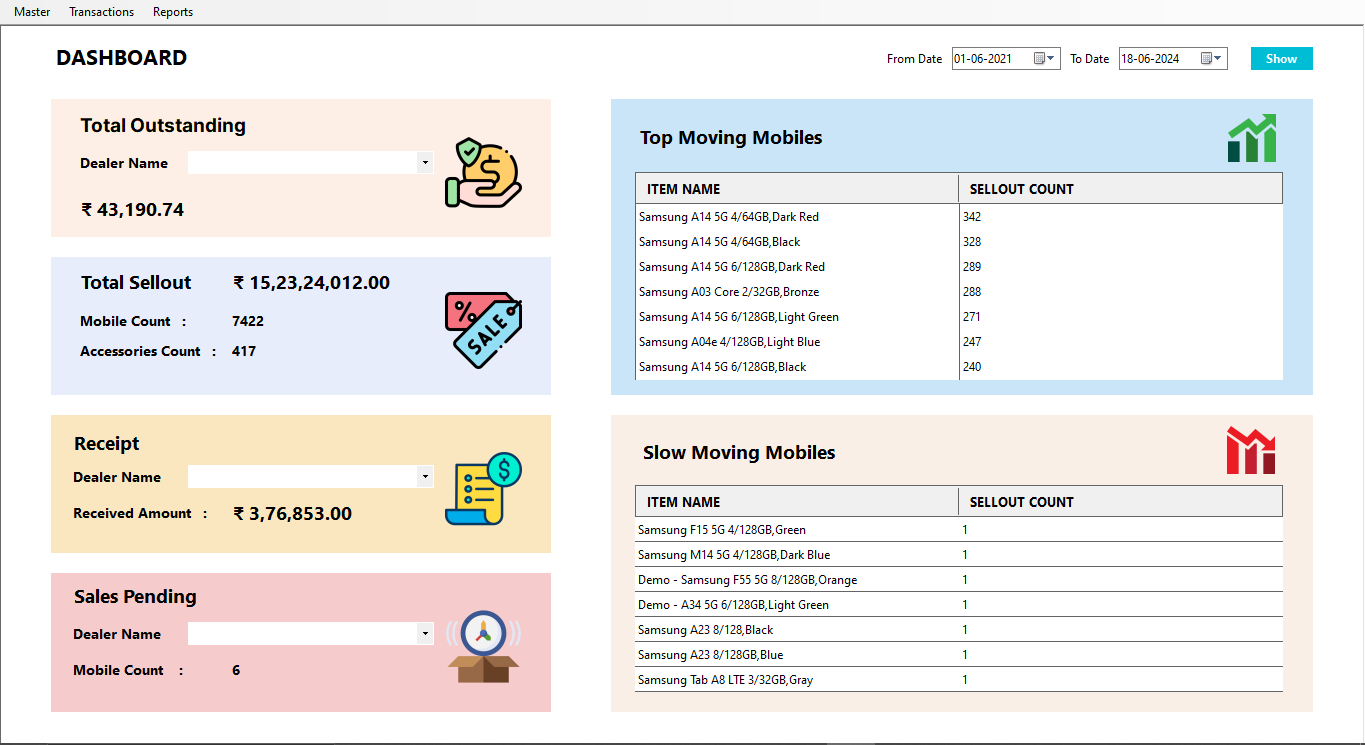Select row Samsung A14 5G 4/64GB,Black
Screen dimensions: 1365x745
(959, 242)
